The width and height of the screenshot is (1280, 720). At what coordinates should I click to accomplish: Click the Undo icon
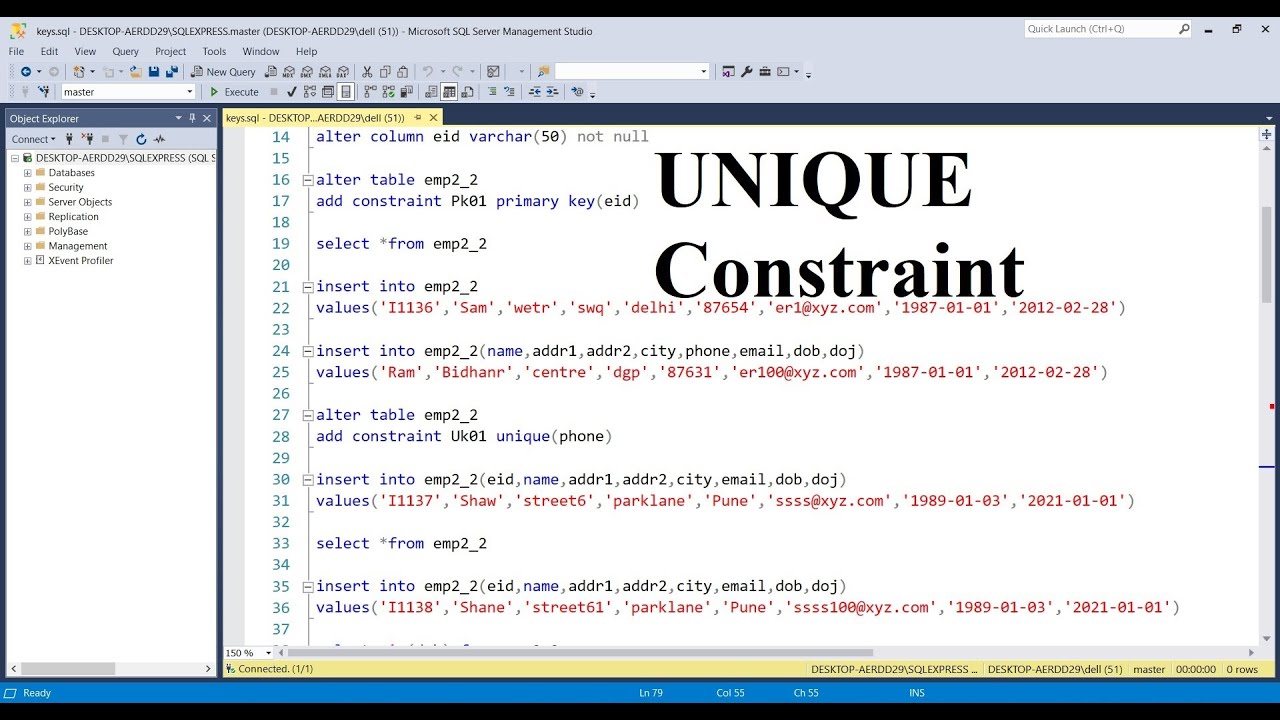click(x=428, y=72)
